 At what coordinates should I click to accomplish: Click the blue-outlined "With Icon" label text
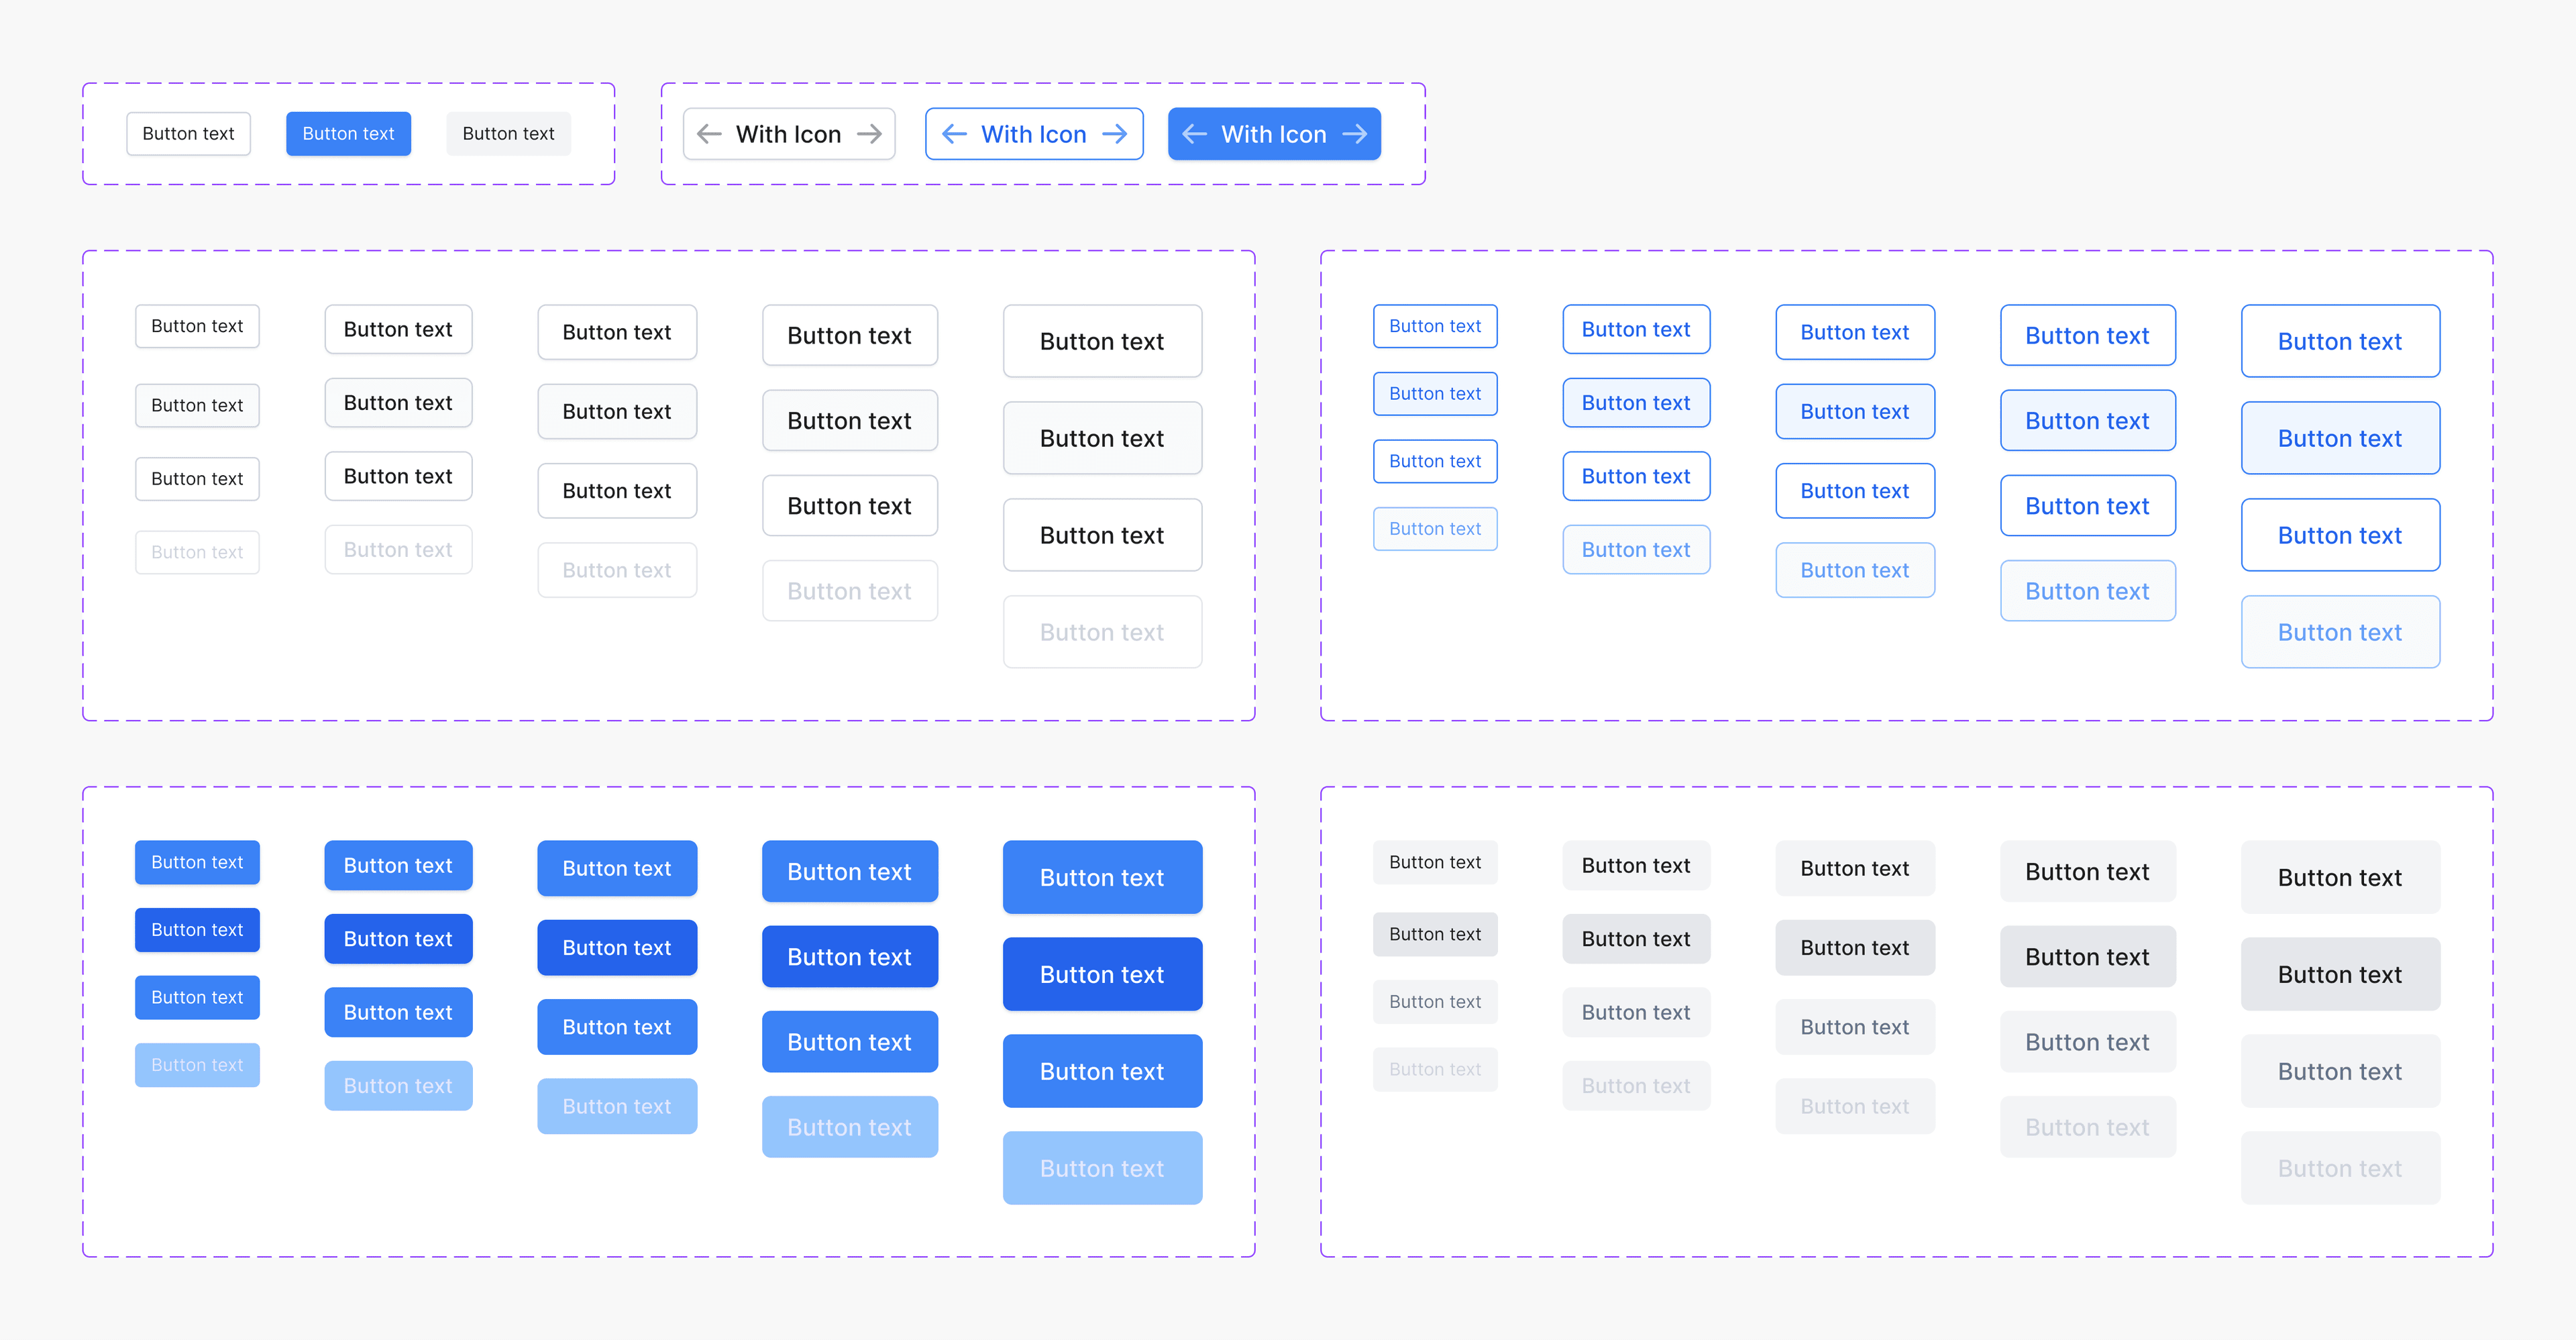point(1033,134)
